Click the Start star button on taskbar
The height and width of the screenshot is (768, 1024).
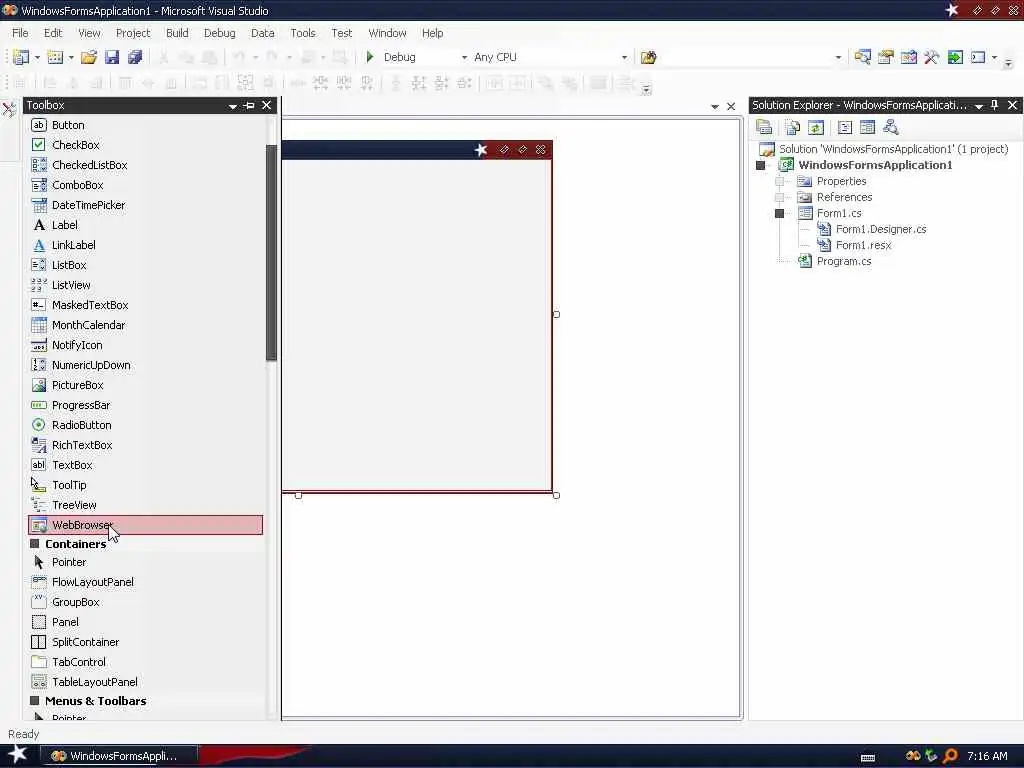tap(18, 755)
